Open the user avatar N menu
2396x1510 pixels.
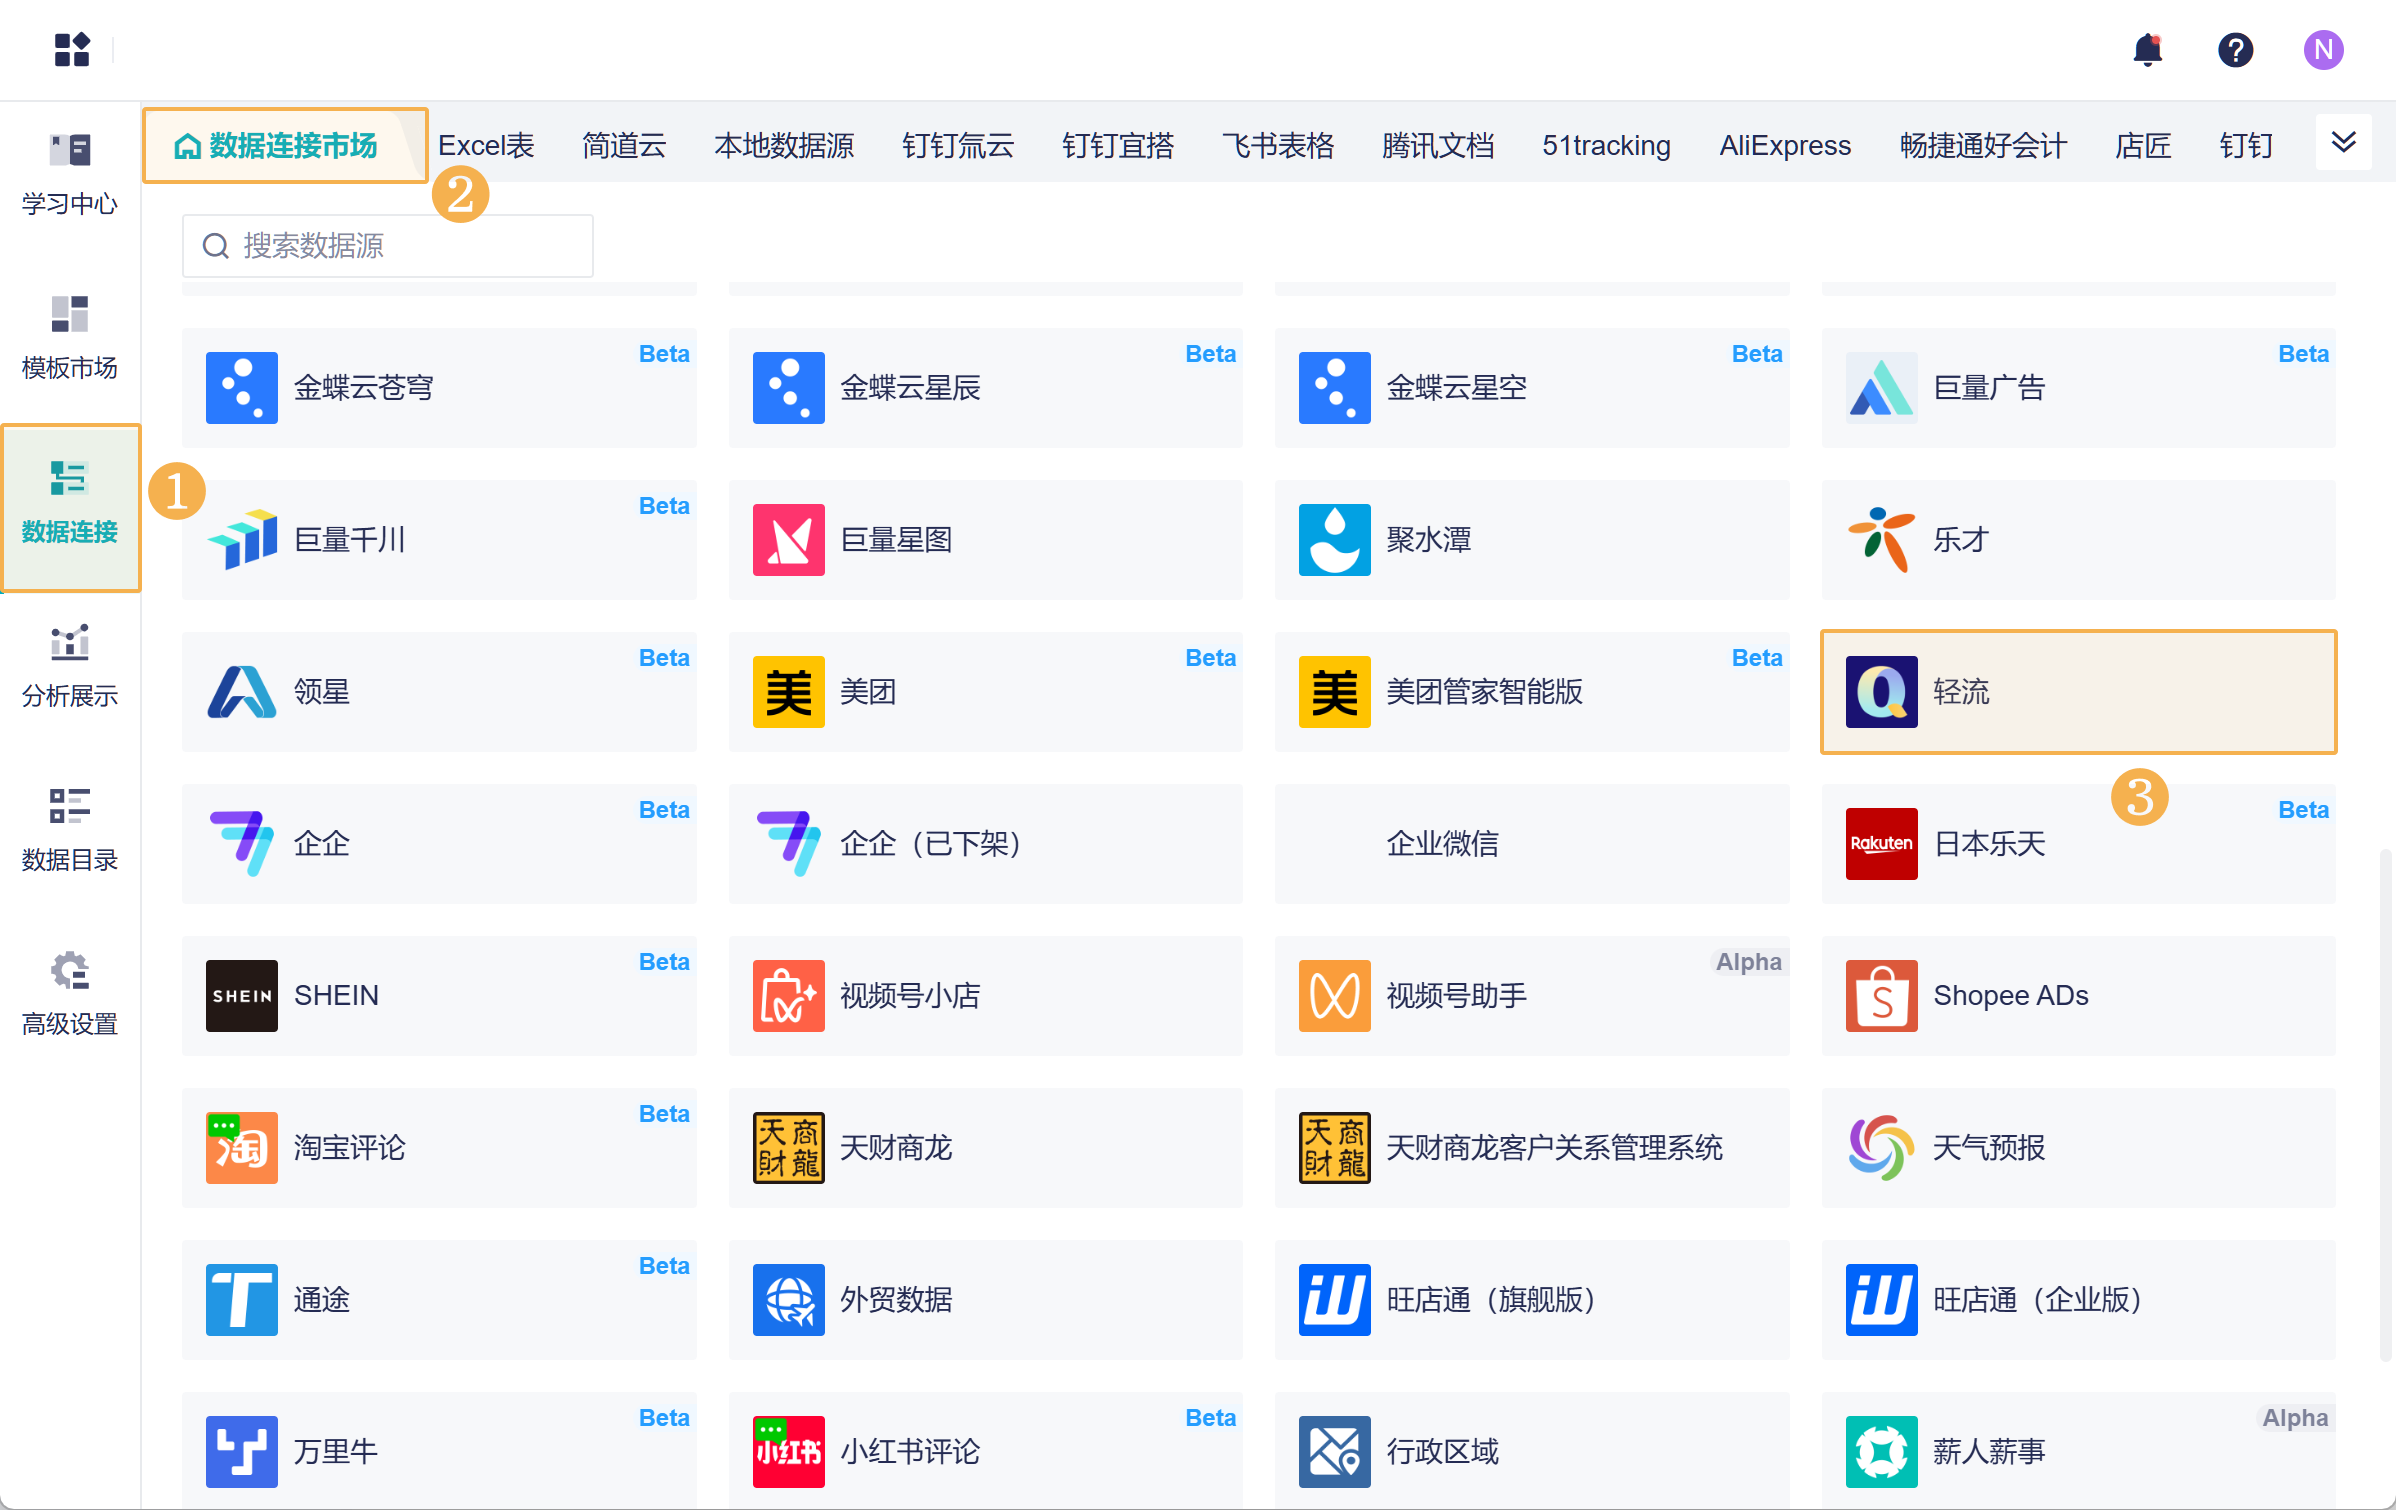pyautogui.click(x=2323, y=50)
